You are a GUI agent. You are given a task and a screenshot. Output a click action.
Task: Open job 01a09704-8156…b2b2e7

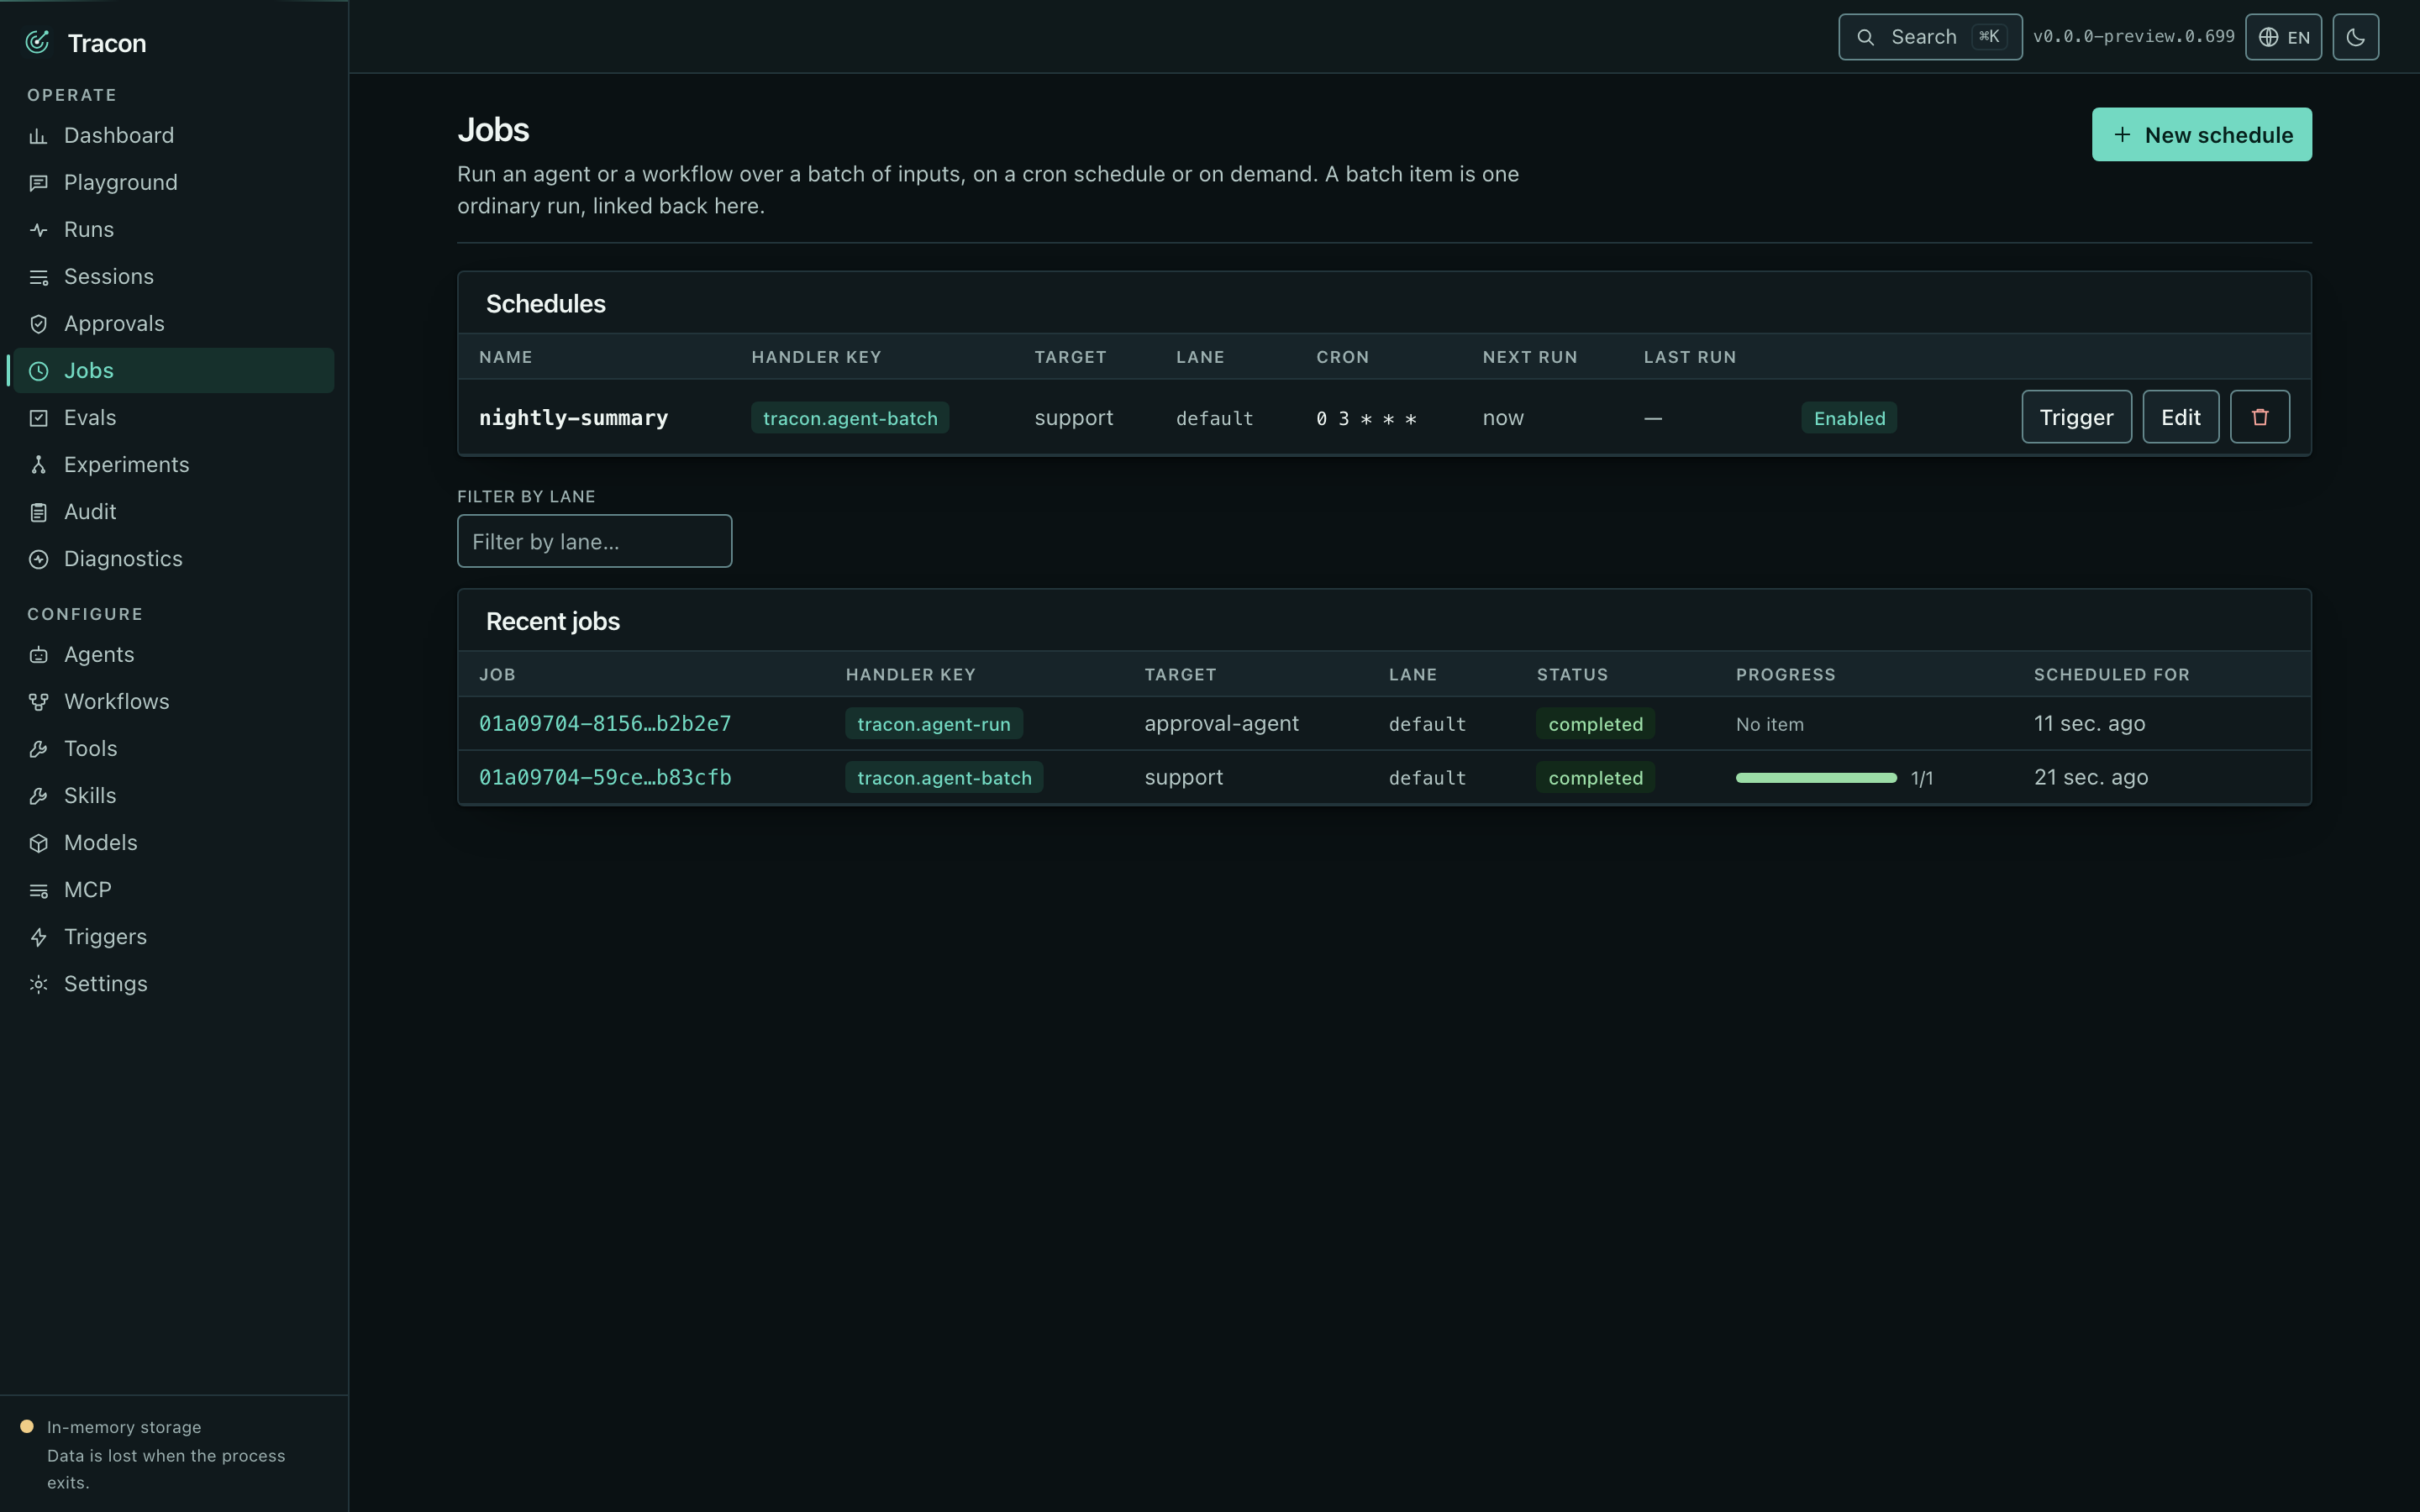[605, 723]
